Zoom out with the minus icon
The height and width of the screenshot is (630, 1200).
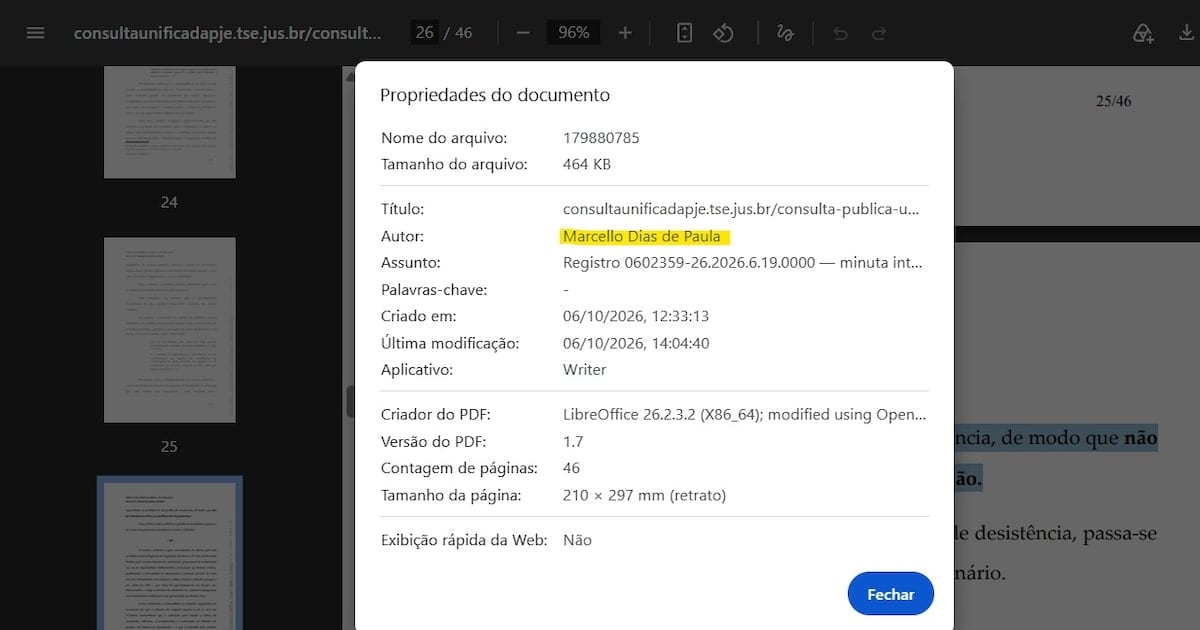tap(522, 33)
